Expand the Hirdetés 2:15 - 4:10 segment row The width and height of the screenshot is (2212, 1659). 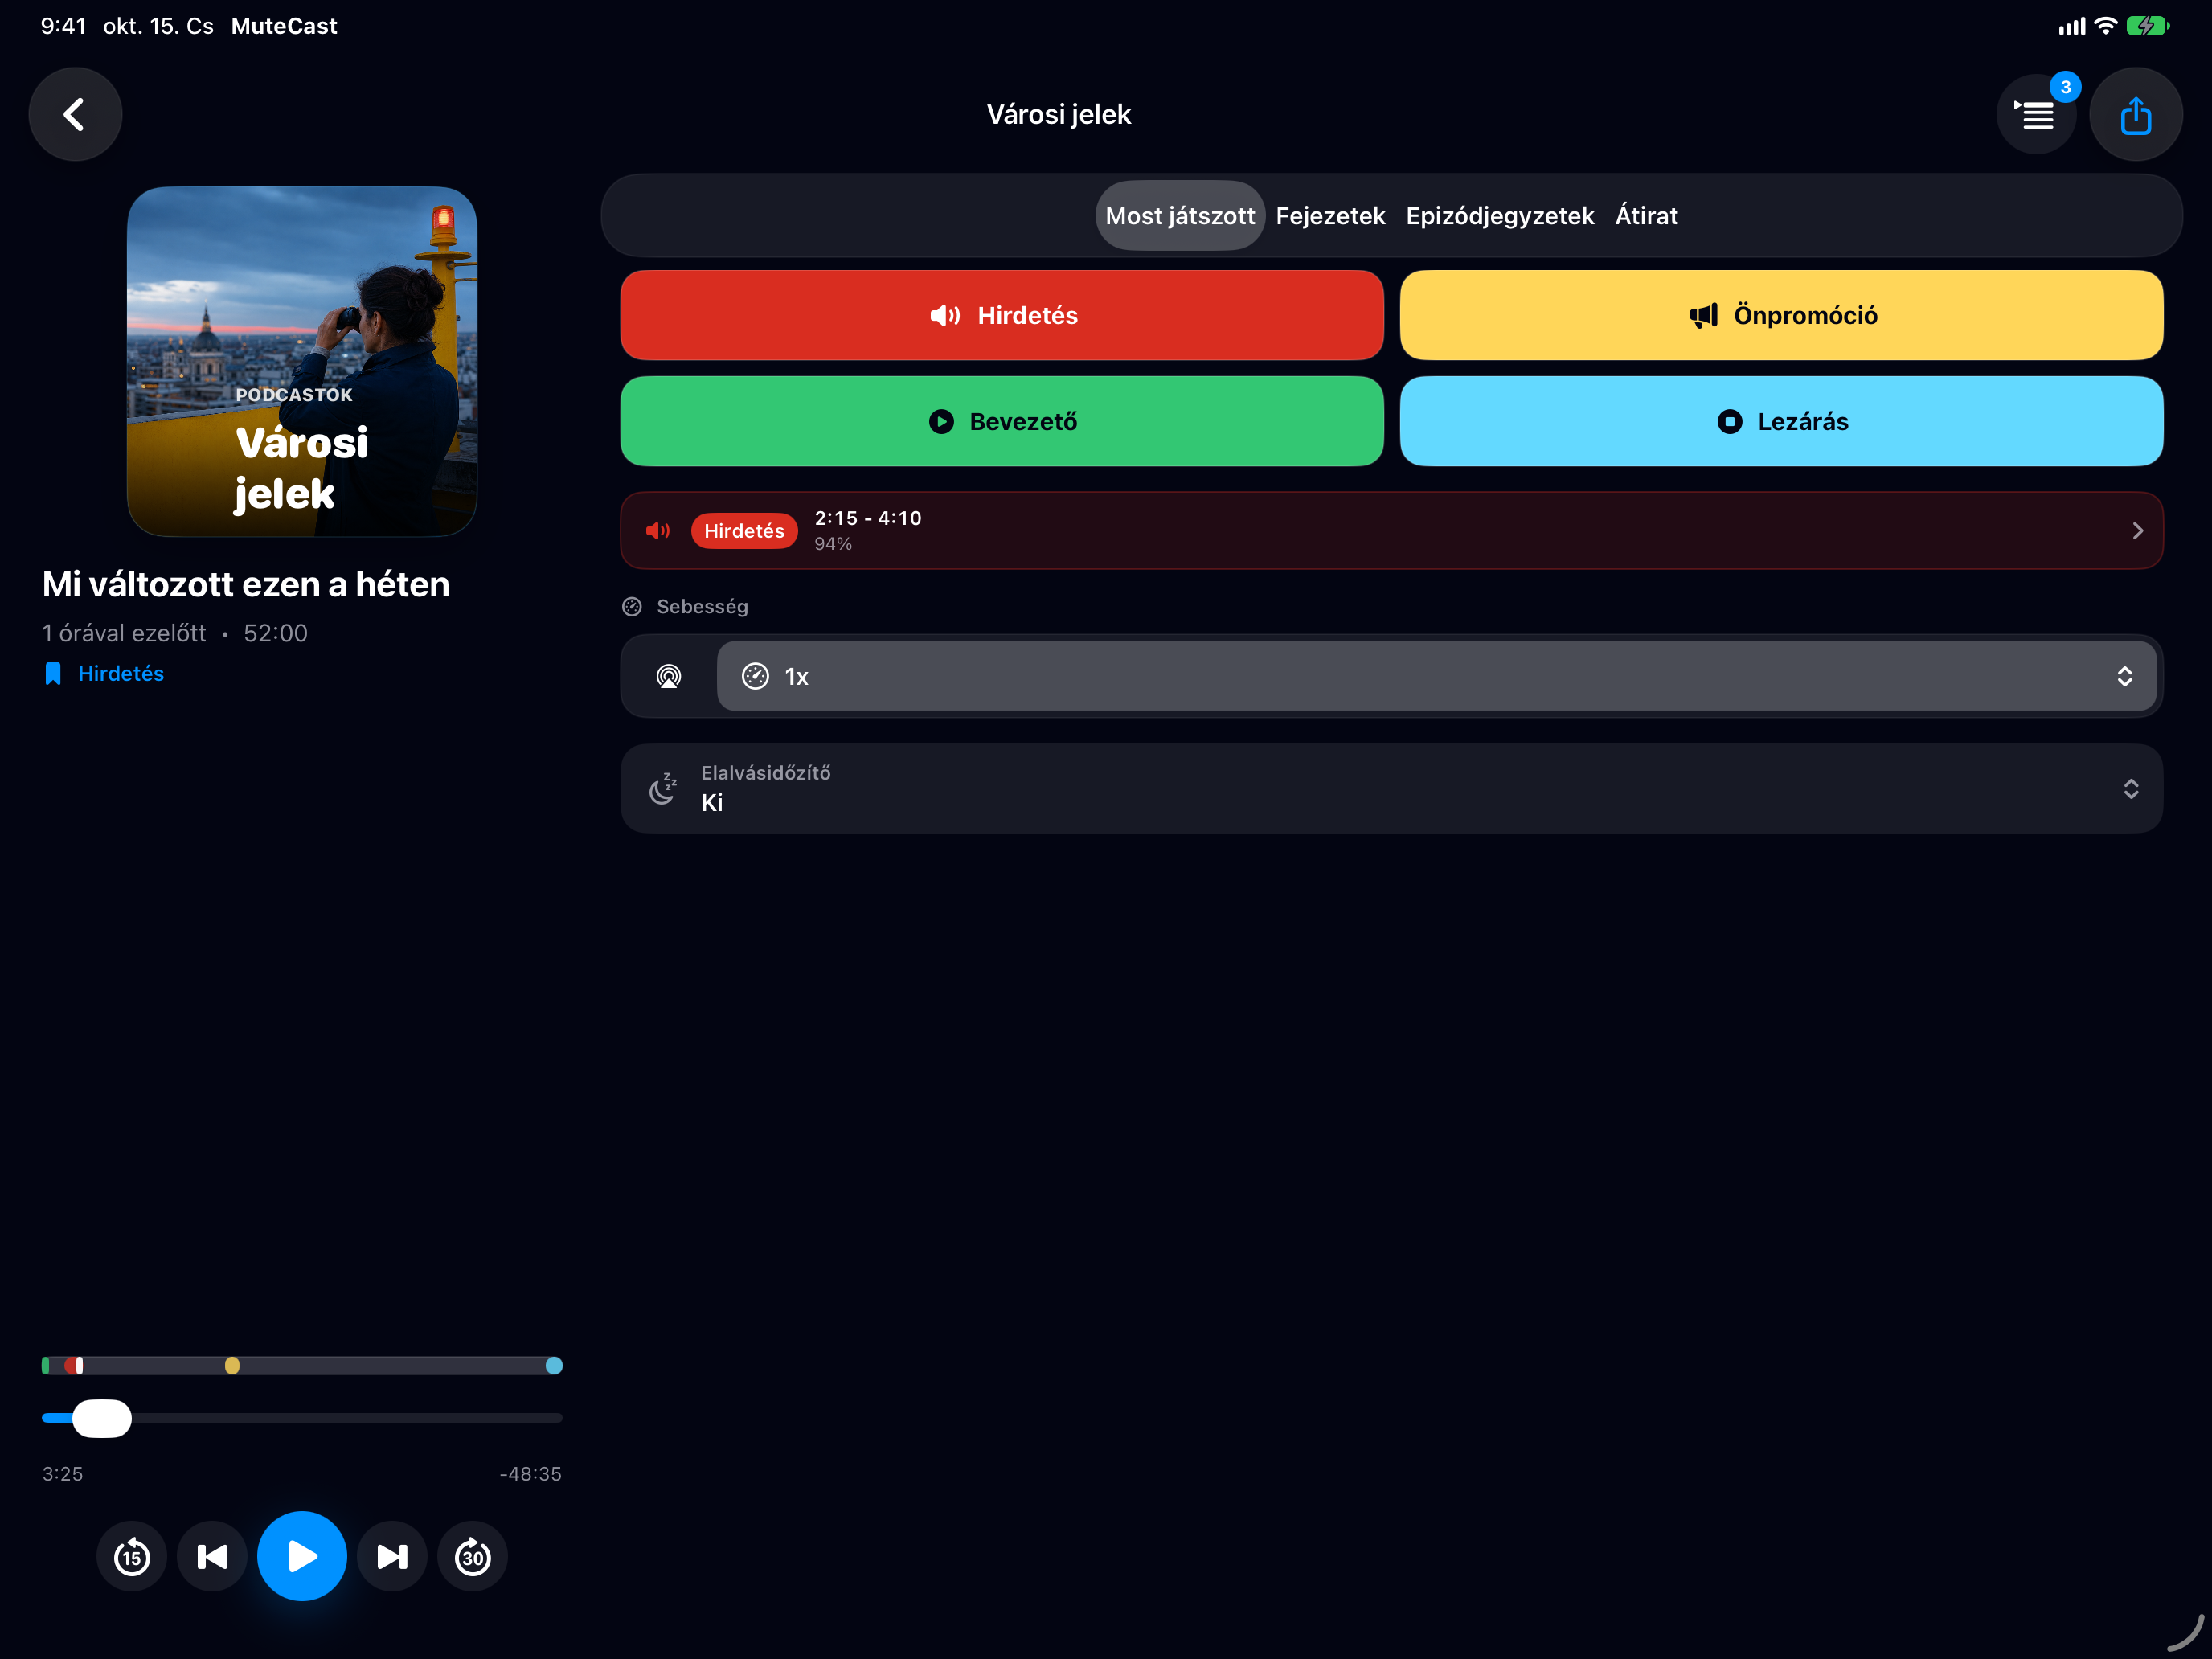tap(1392, 531)
